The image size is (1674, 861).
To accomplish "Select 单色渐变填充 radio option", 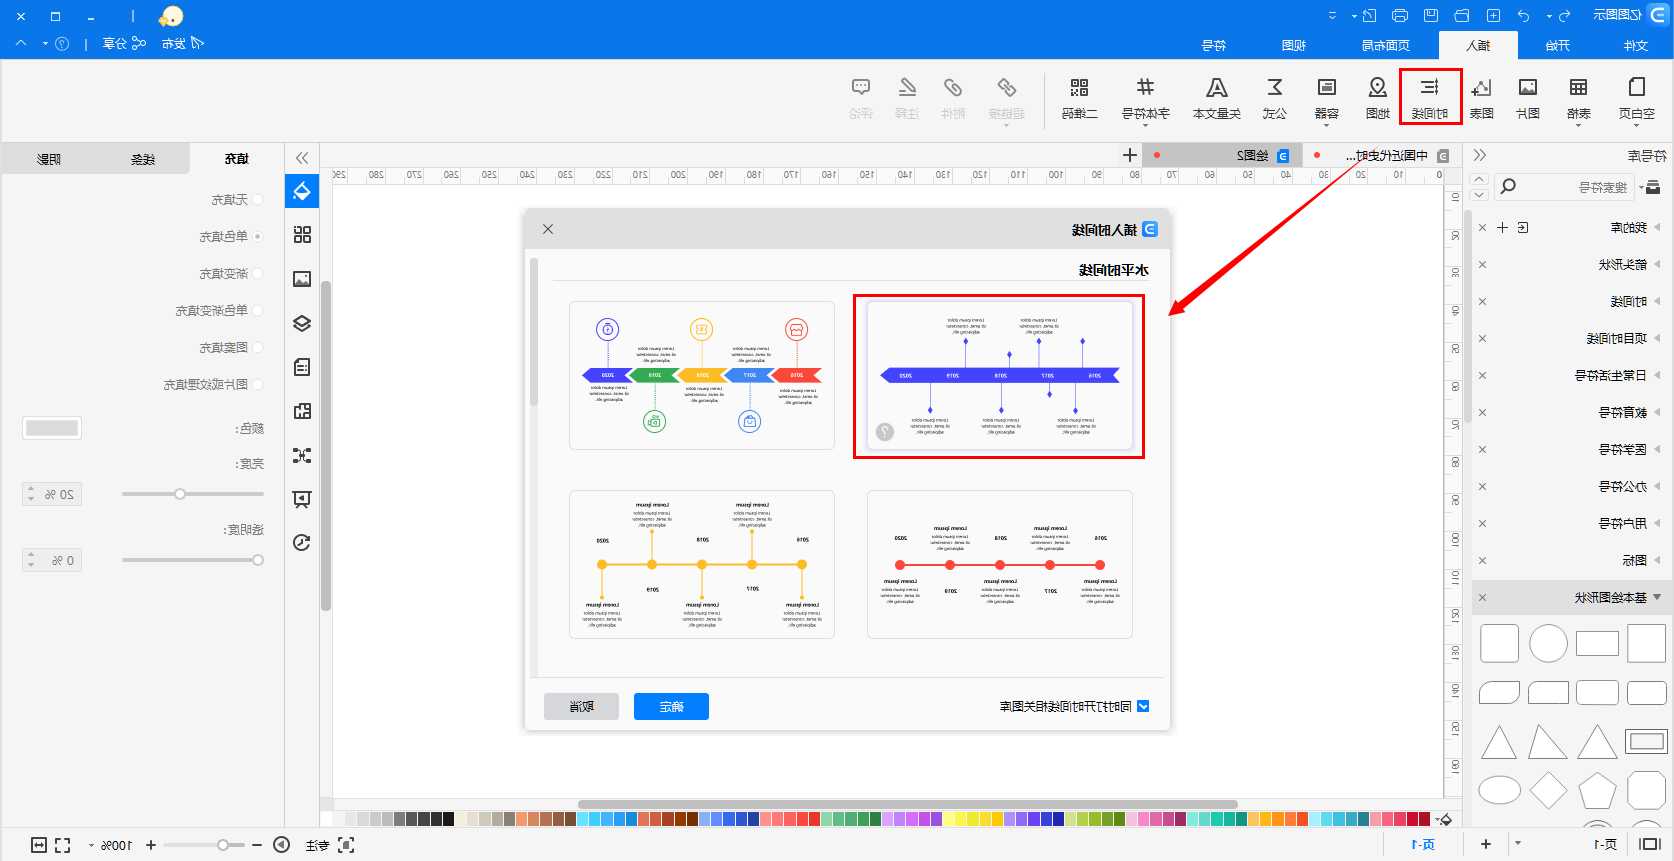I will pyautogui.click(x=258, y=311).
